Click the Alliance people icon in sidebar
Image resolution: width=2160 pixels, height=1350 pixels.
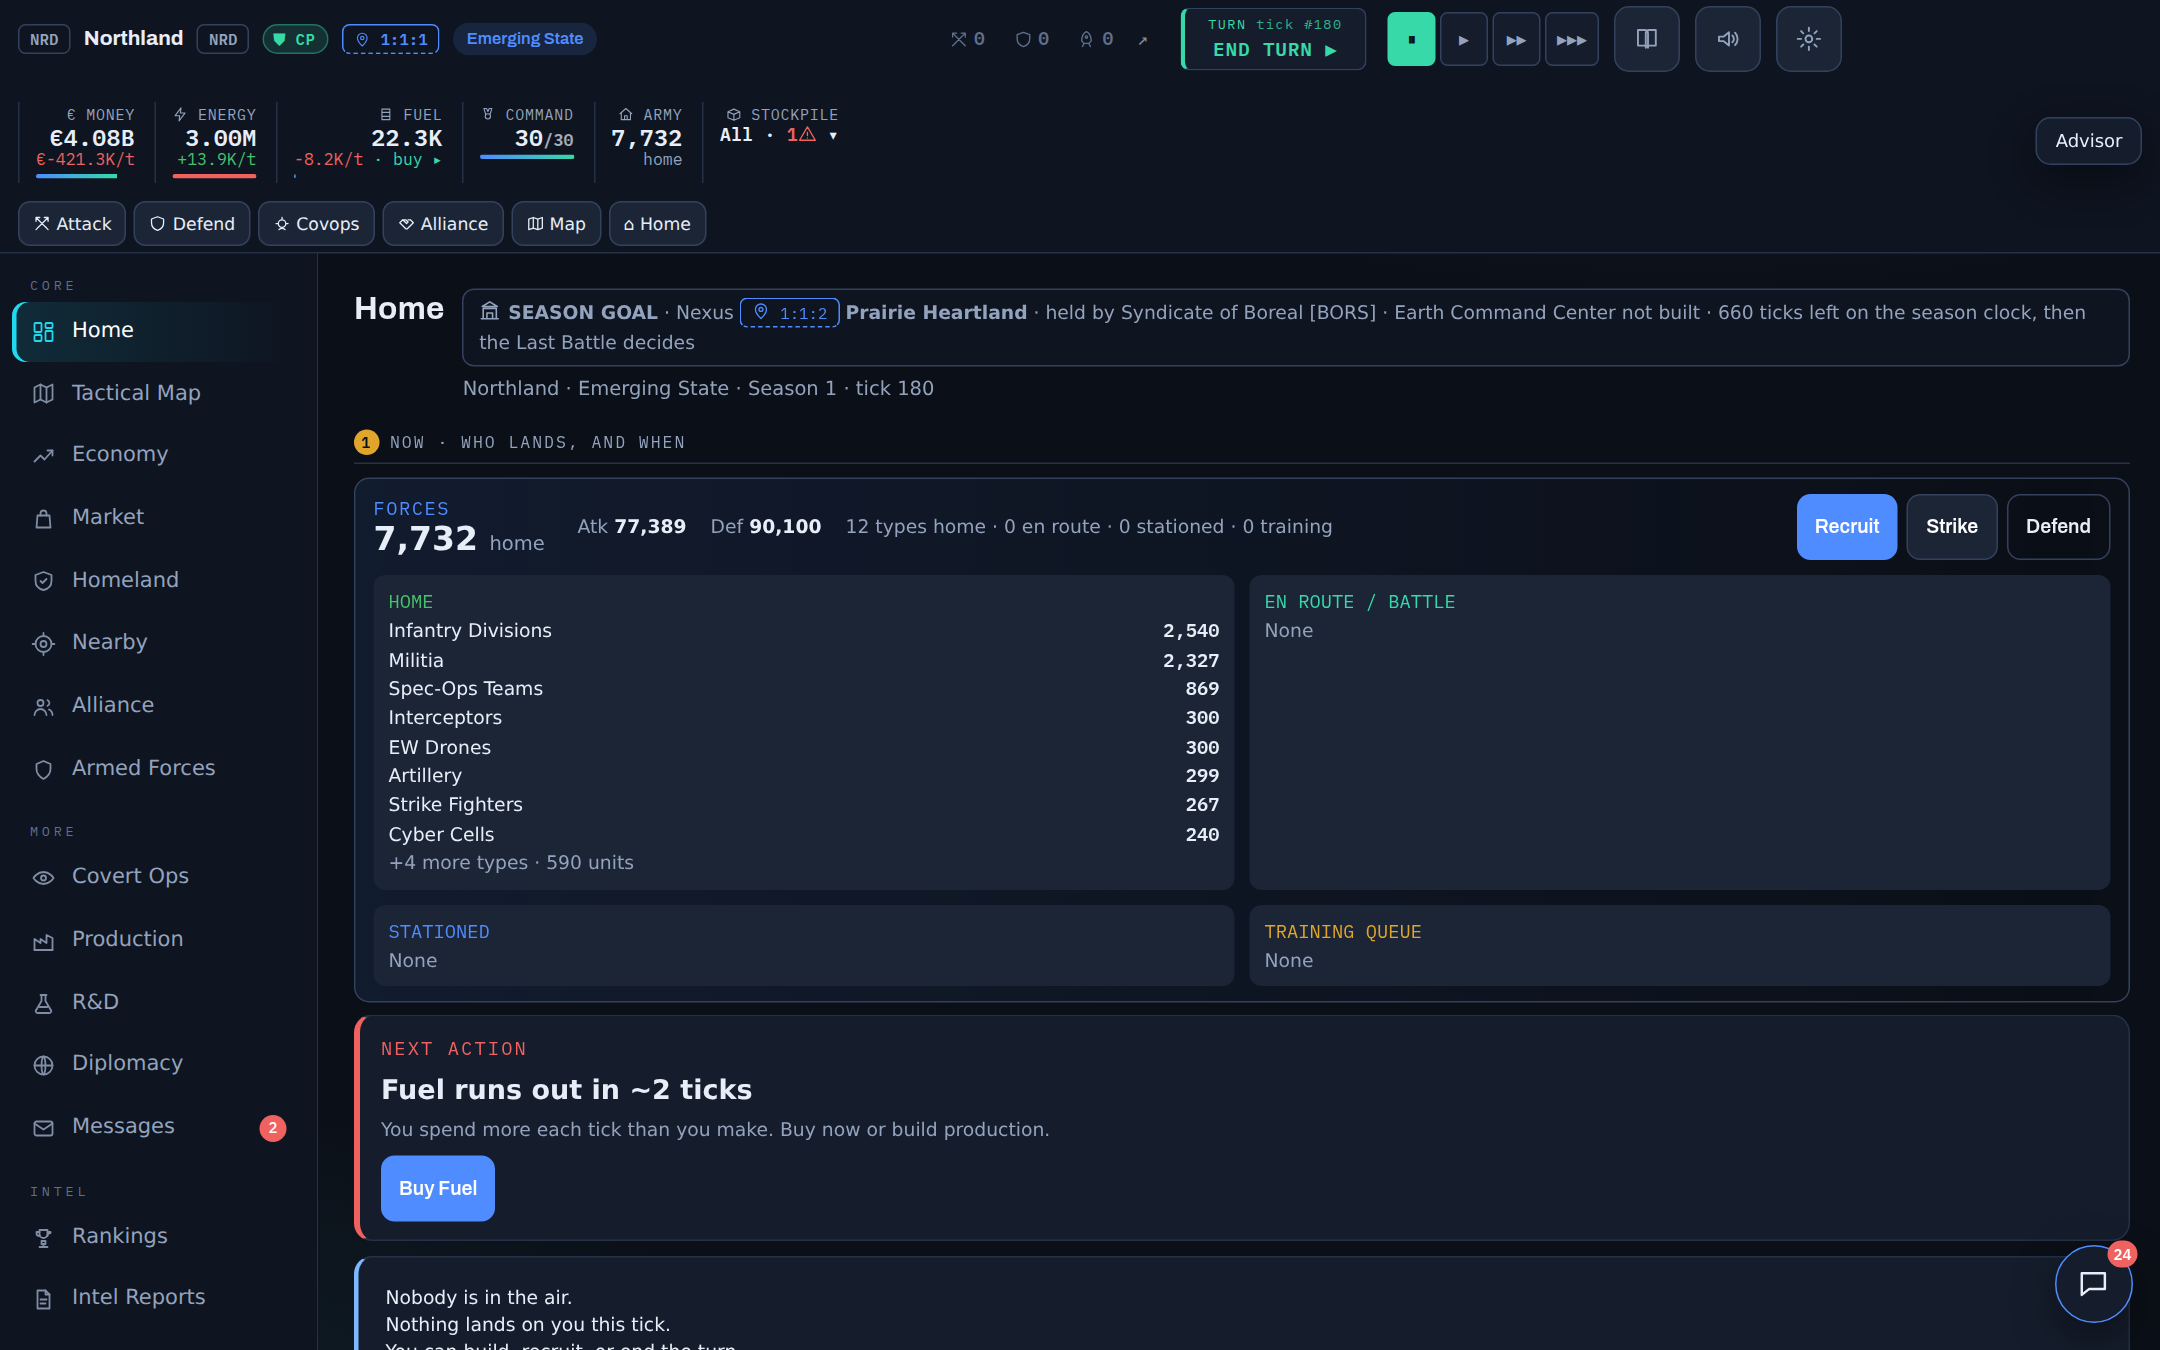point(43,707)
